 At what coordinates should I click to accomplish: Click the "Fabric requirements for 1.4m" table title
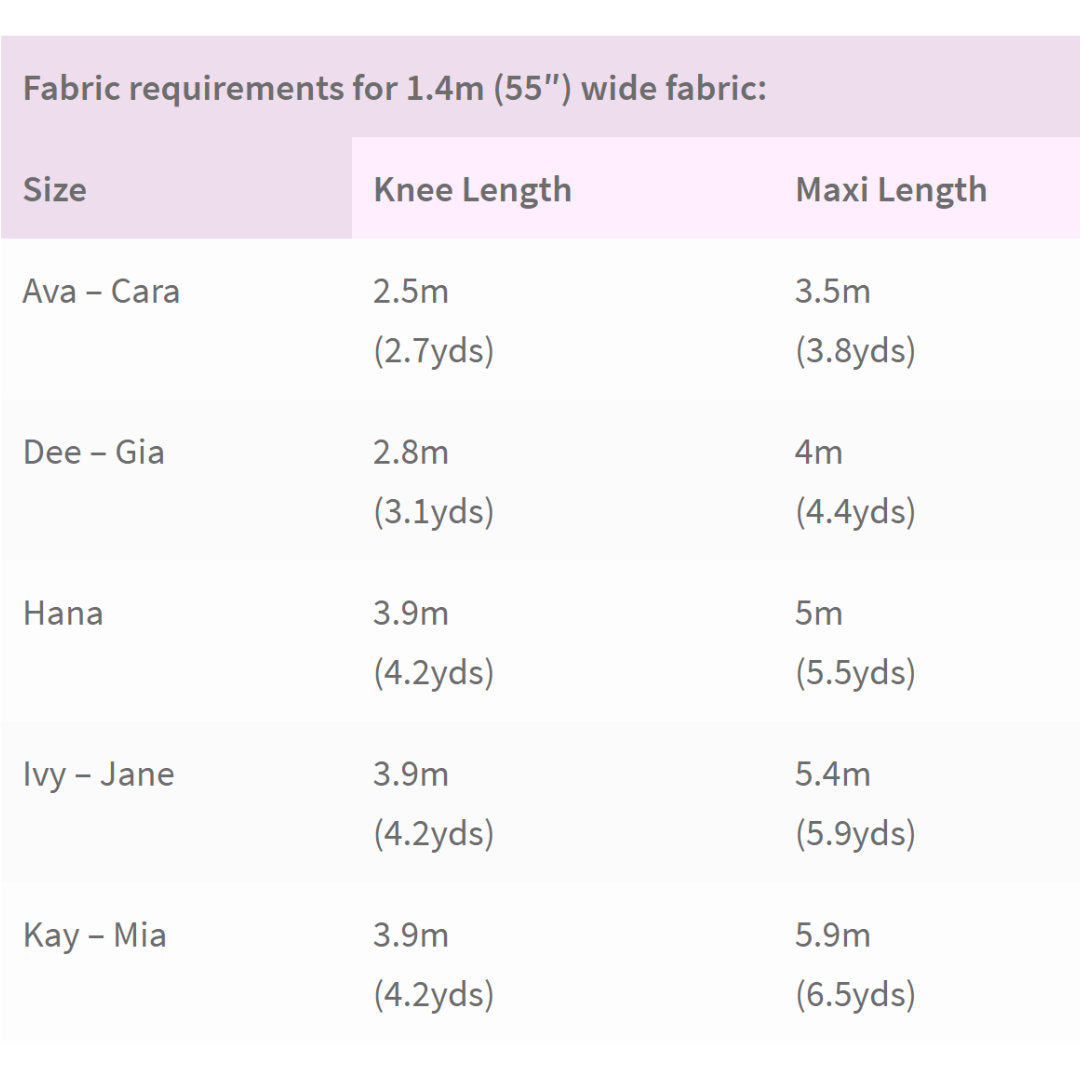point(394,88)
